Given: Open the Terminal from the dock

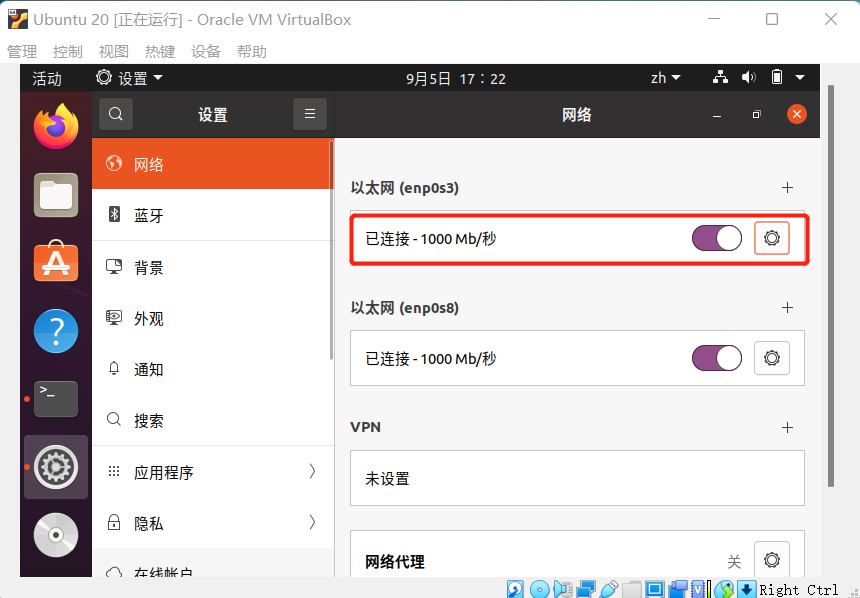Looking at the screenshot, I should (x=56, y=399).
